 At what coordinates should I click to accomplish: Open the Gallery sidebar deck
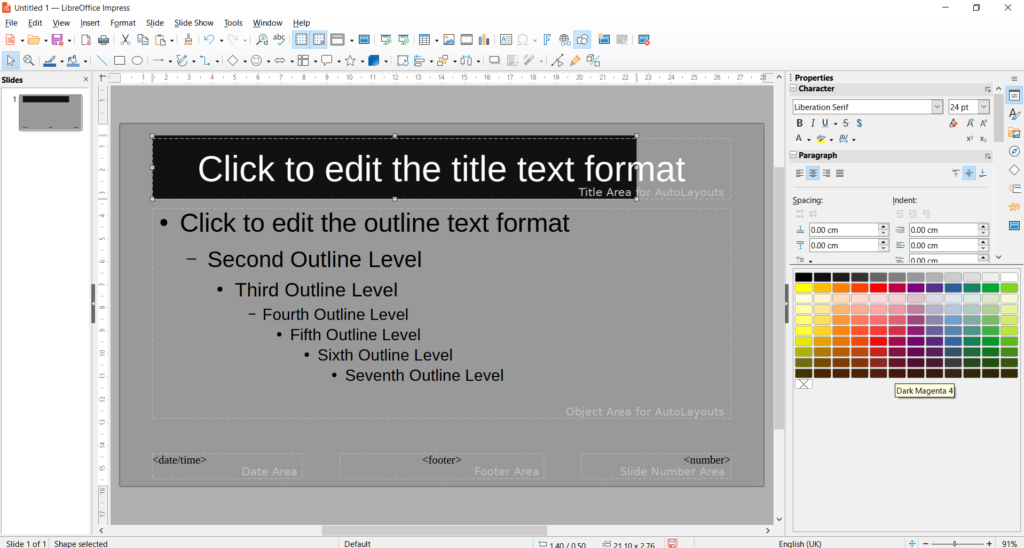point(1014,133)
